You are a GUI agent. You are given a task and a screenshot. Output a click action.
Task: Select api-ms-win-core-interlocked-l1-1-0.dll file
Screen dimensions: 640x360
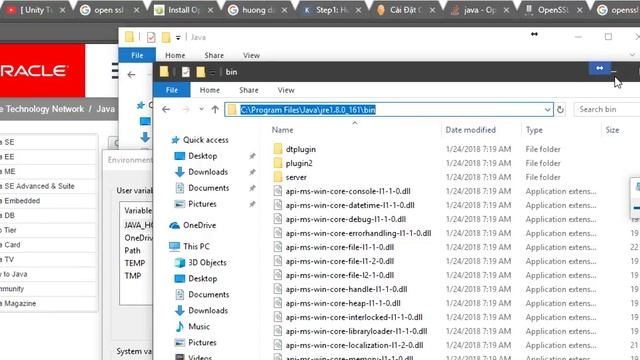354,317
